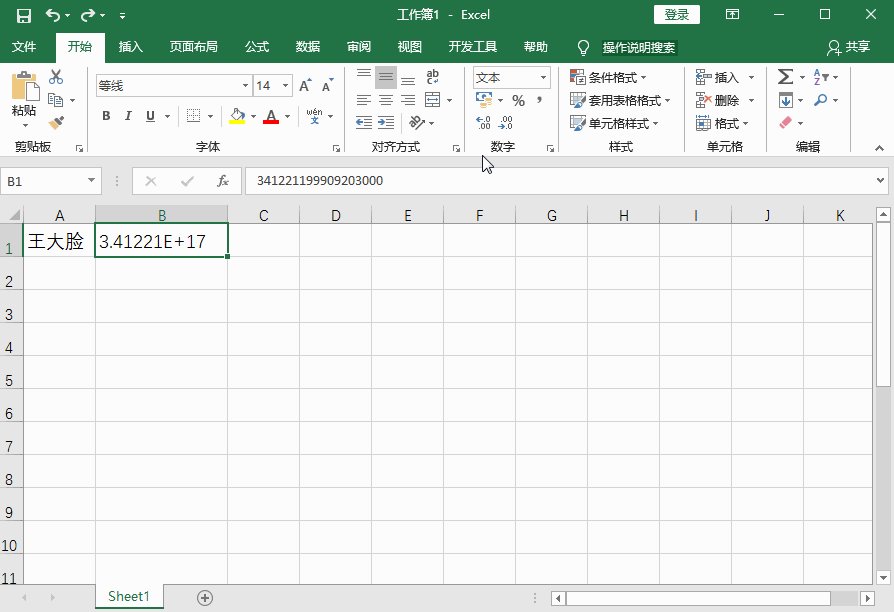Click the yellow fill color swatch
The image size is (894, 612).
(237, 116)
